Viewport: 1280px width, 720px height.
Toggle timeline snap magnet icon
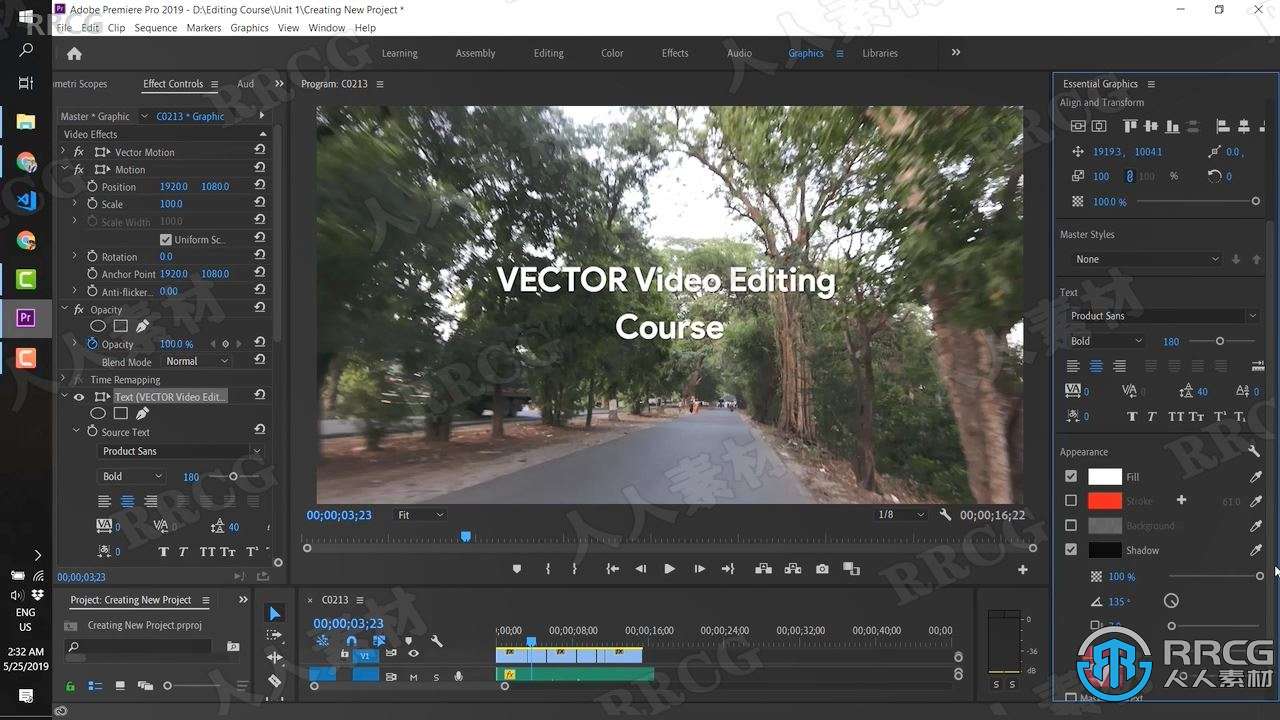[351, 641]
